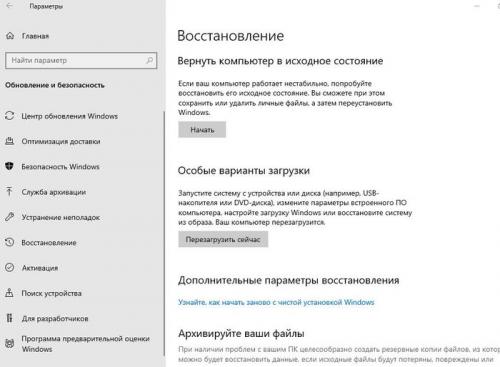Open Оптимизация доставки section

click(x=61, y=141)
